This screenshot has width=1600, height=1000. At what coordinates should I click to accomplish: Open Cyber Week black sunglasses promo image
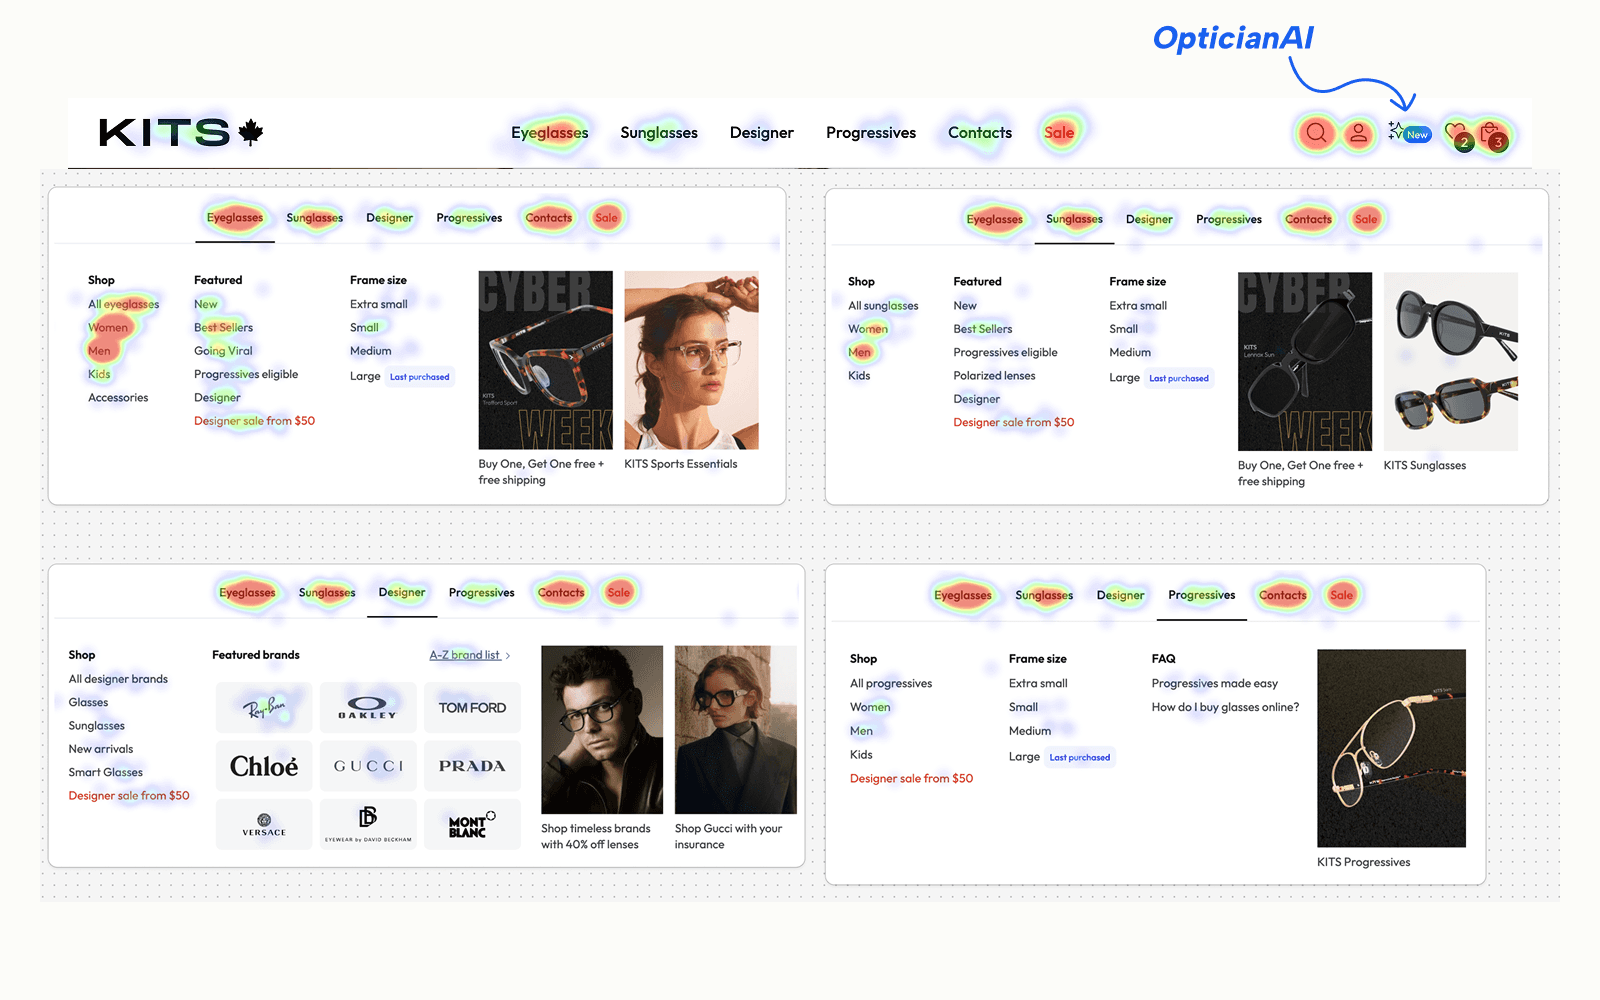tap(1305, 362)
